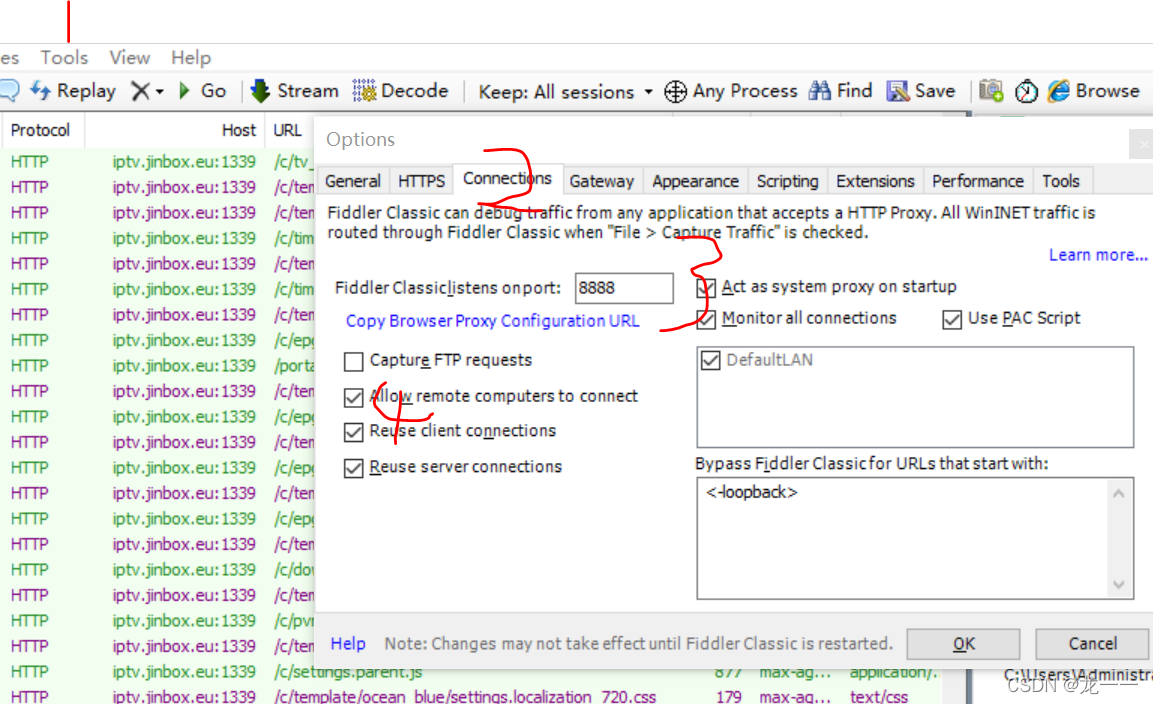This screenshot has height=704, width=1153.
Task: Toggle Monitor all connections checkbox
Action: (706, 319)
